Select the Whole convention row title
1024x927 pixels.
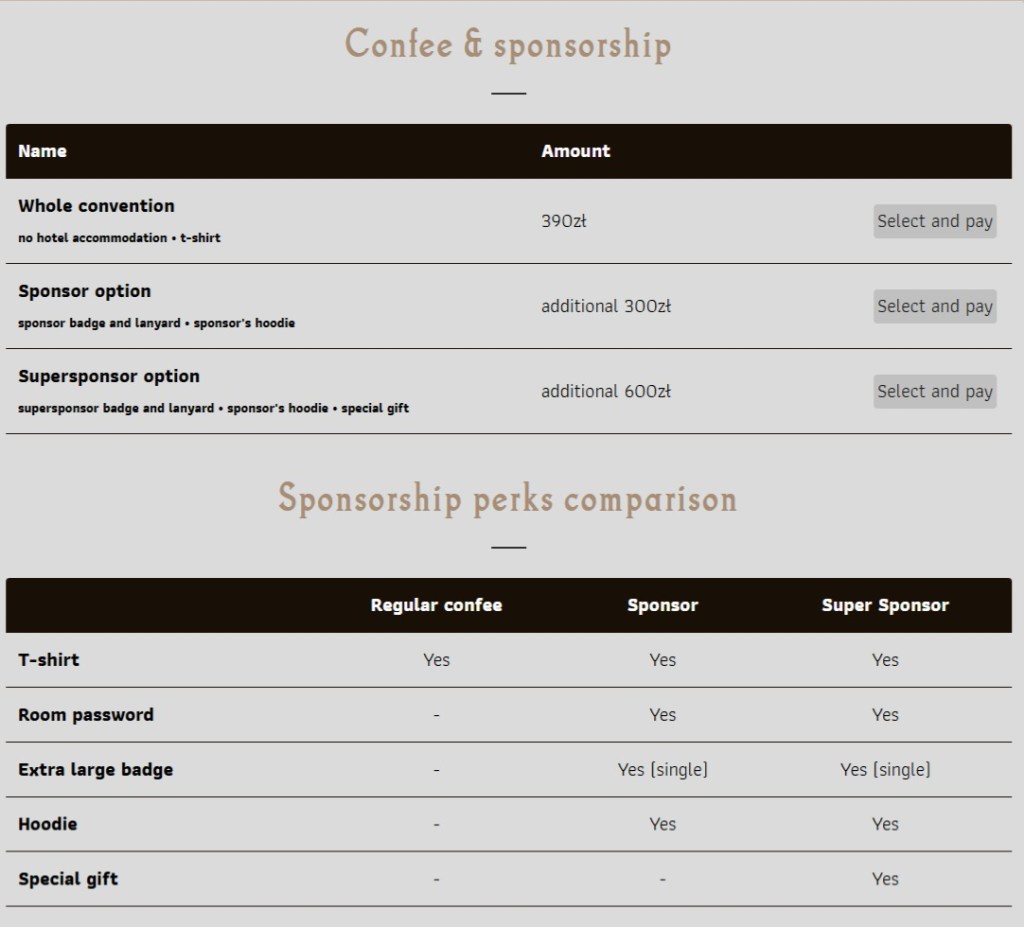96,206
